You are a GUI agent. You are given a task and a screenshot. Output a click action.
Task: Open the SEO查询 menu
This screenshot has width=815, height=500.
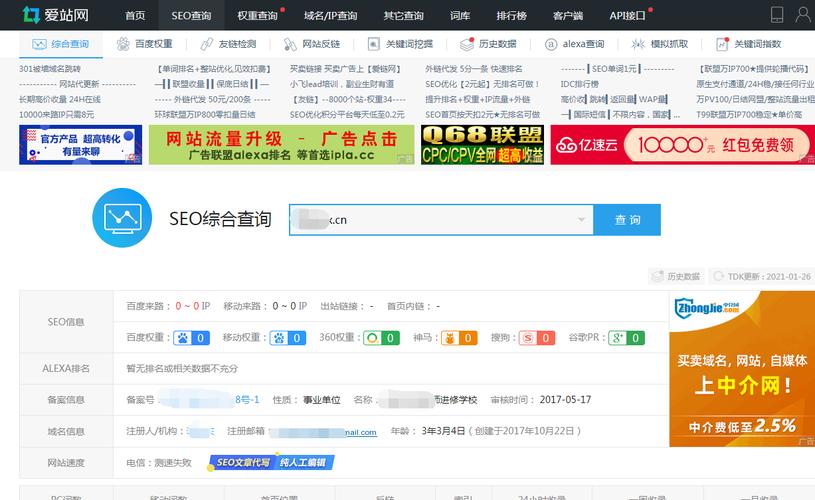point(191,16)
